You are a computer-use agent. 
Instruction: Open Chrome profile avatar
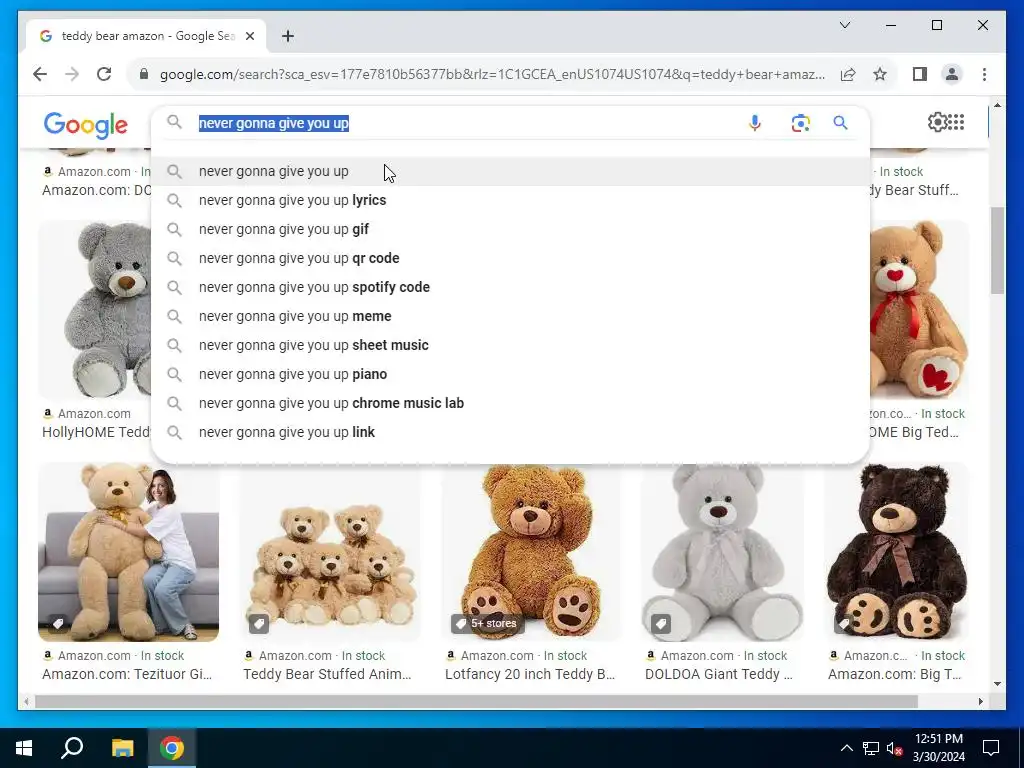952,74
